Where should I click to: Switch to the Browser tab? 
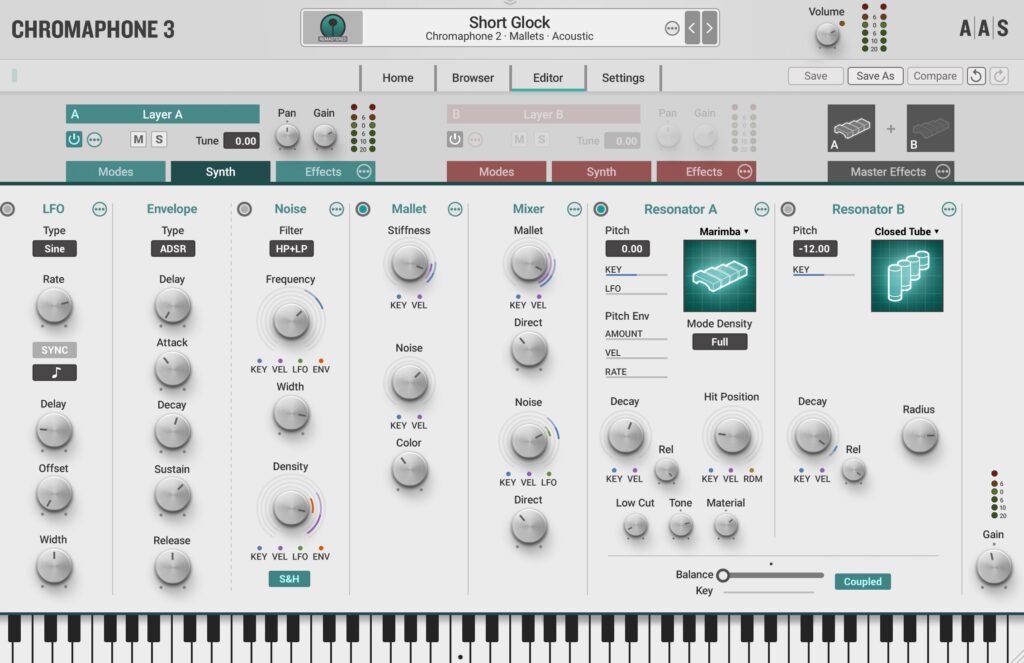tap(473, 78)
